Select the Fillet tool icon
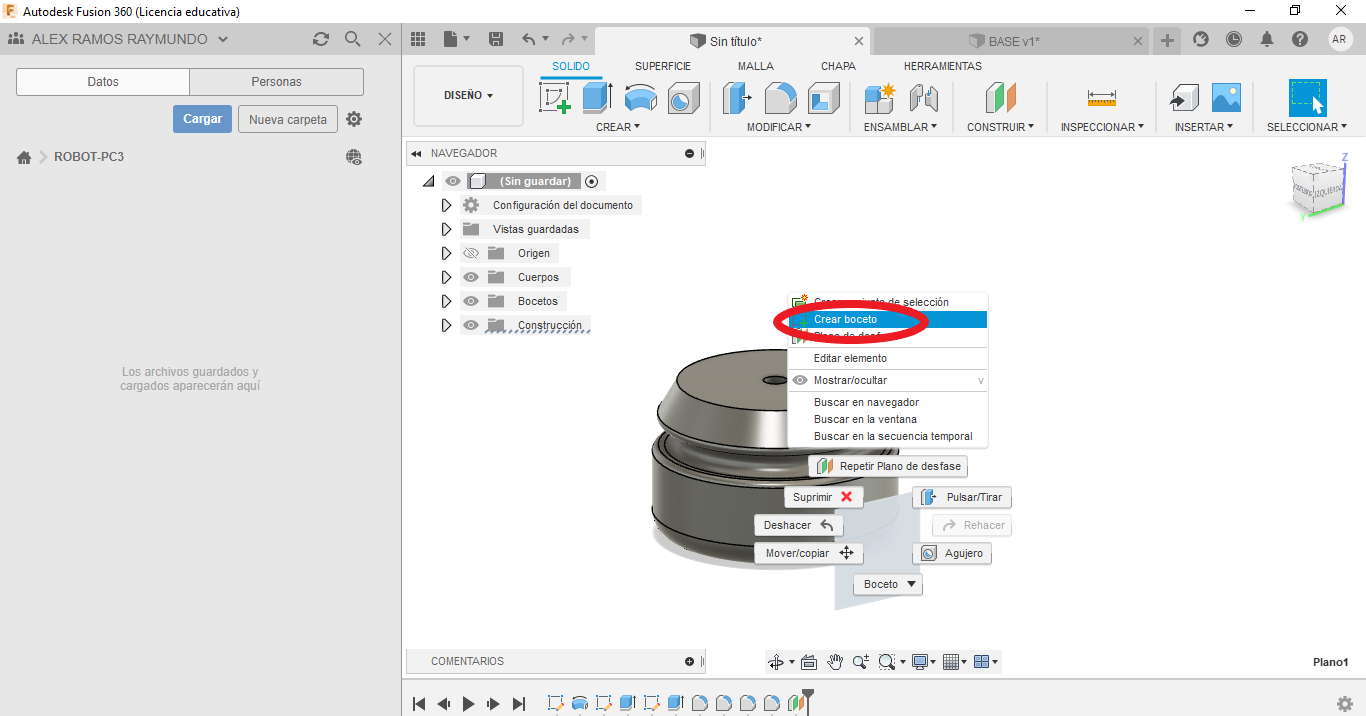Image resolution: width=1366 pixels, height=716 pixels. coord(781,98)
